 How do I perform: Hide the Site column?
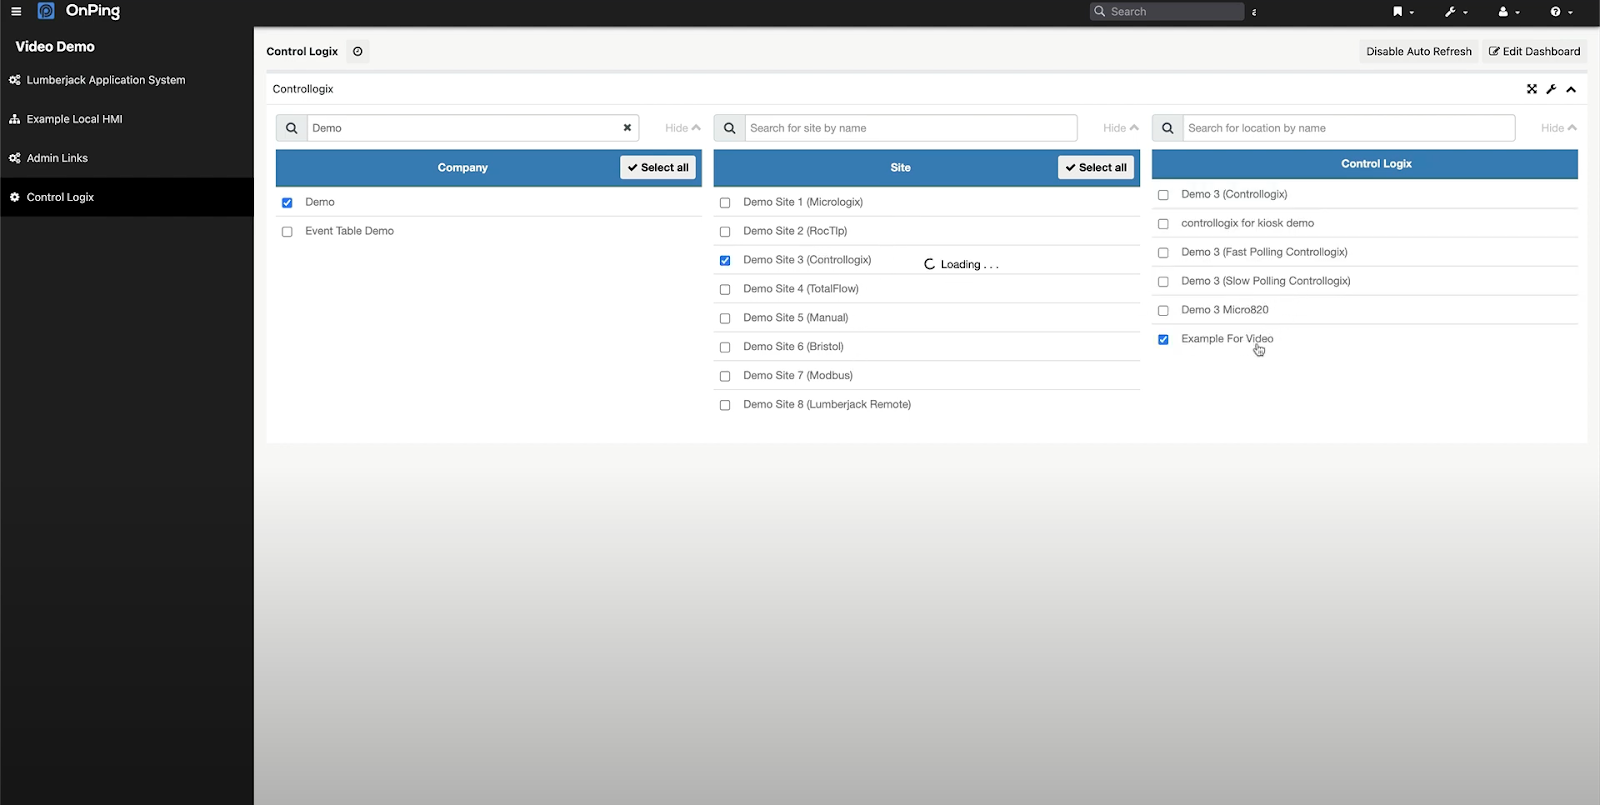(x=1120, y=128)
